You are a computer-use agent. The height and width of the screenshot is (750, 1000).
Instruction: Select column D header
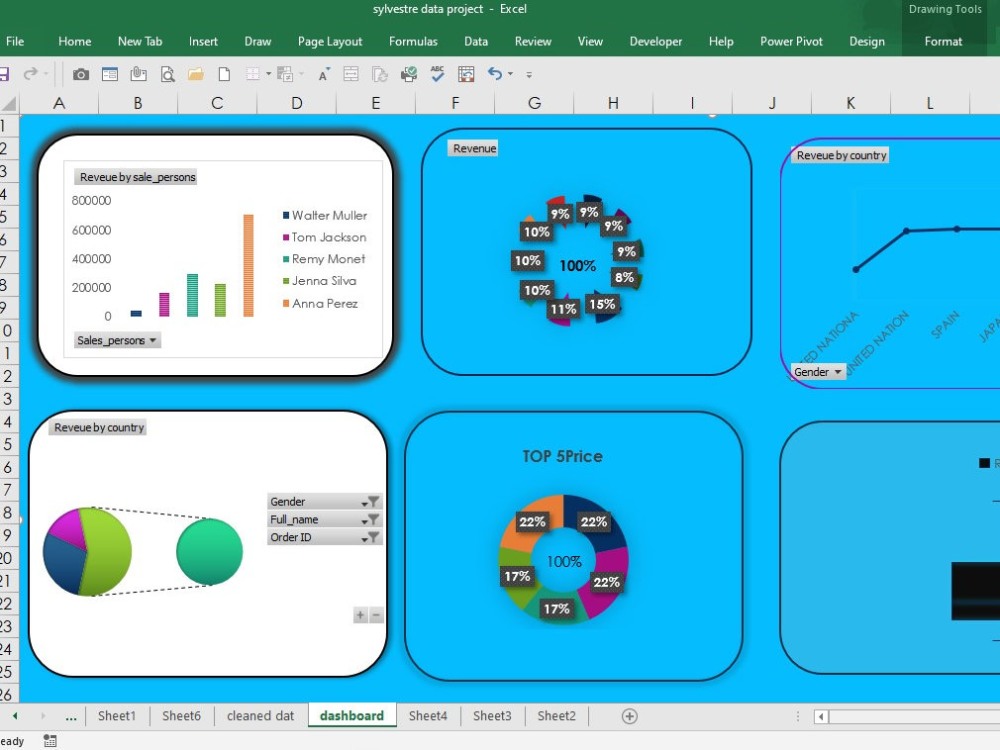tap(297, 103)
